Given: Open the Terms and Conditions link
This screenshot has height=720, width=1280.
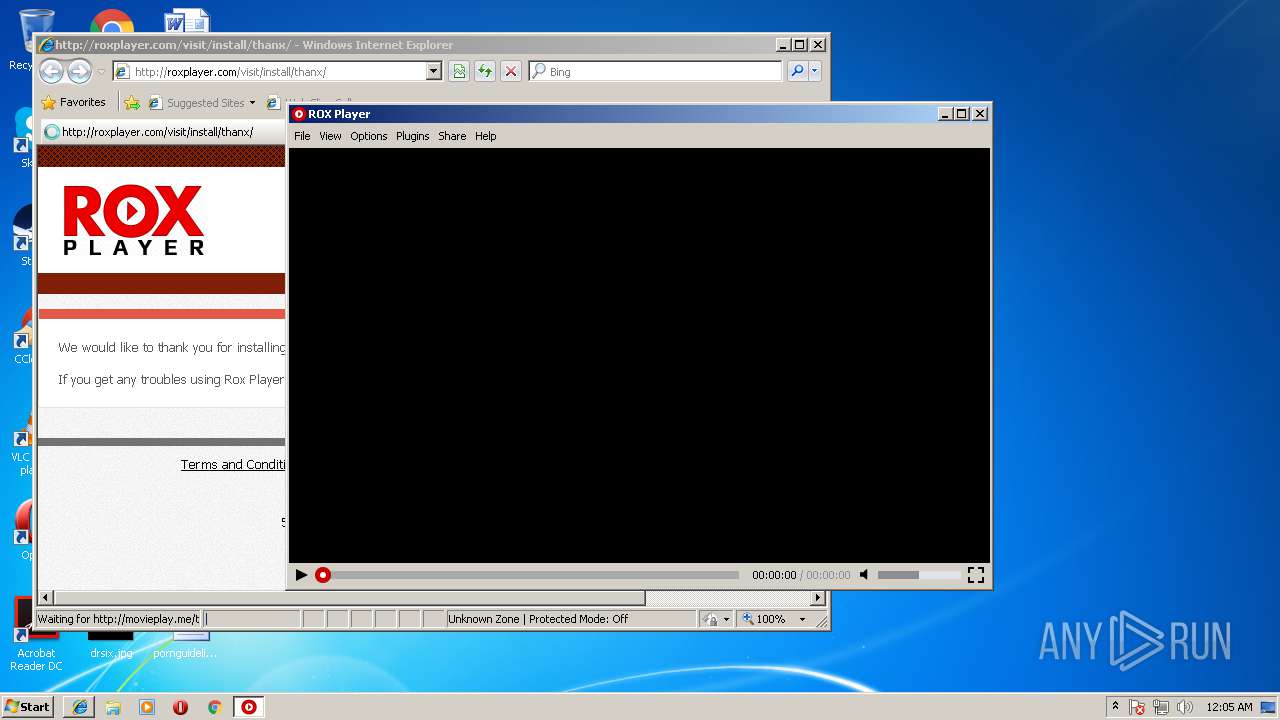Looking at the screenshot, I should tap(233, 465).
